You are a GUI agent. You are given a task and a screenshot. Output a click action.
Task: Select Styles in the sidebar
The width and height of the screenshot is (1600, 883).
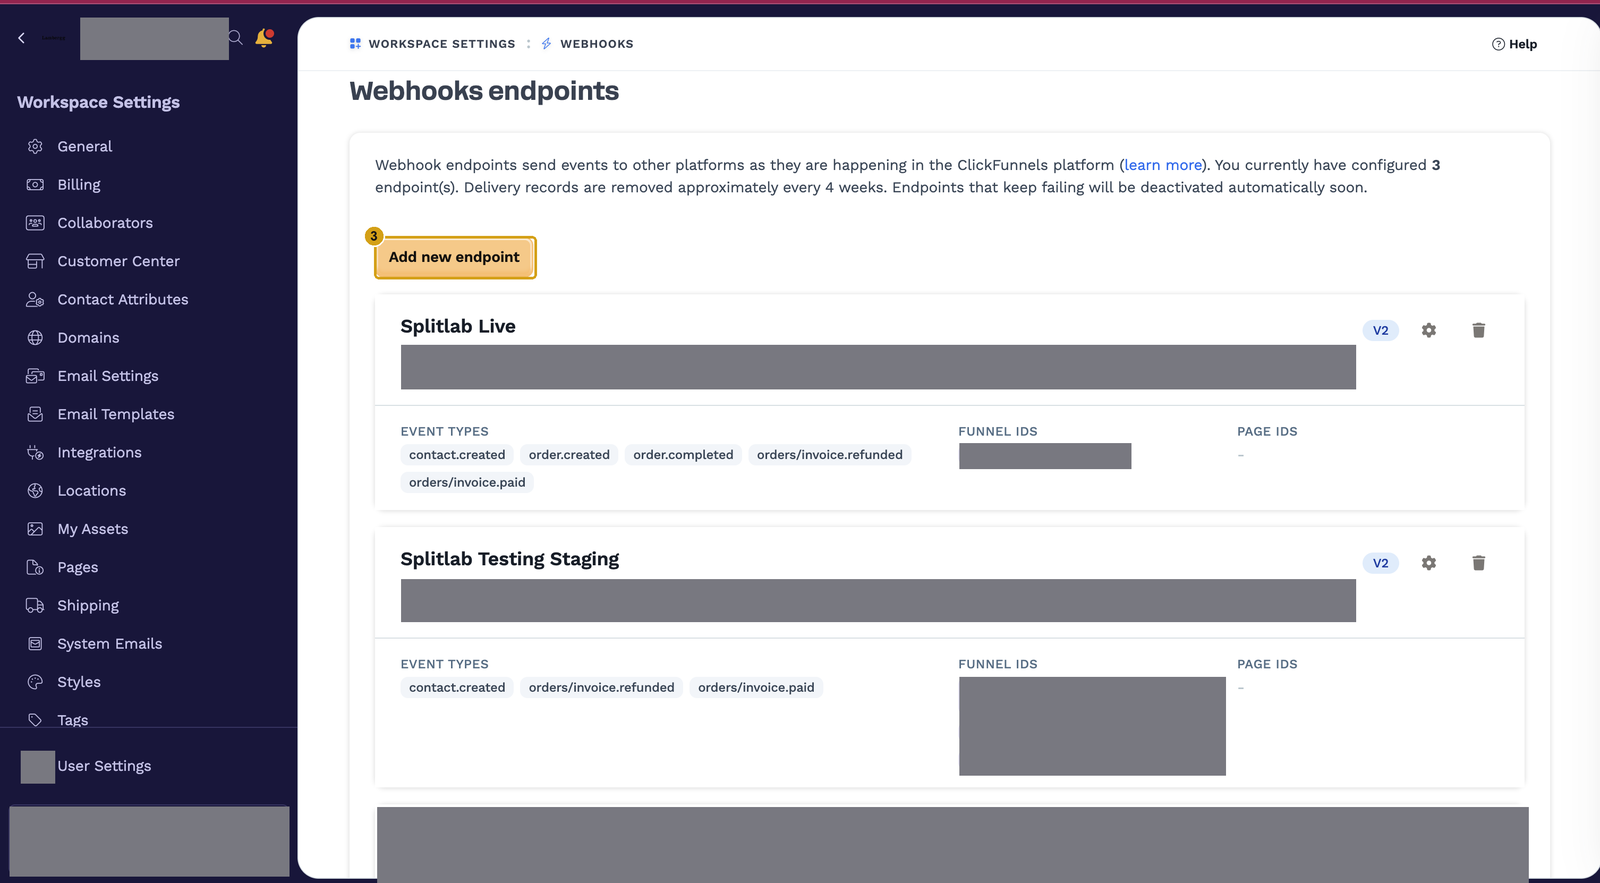79,682
